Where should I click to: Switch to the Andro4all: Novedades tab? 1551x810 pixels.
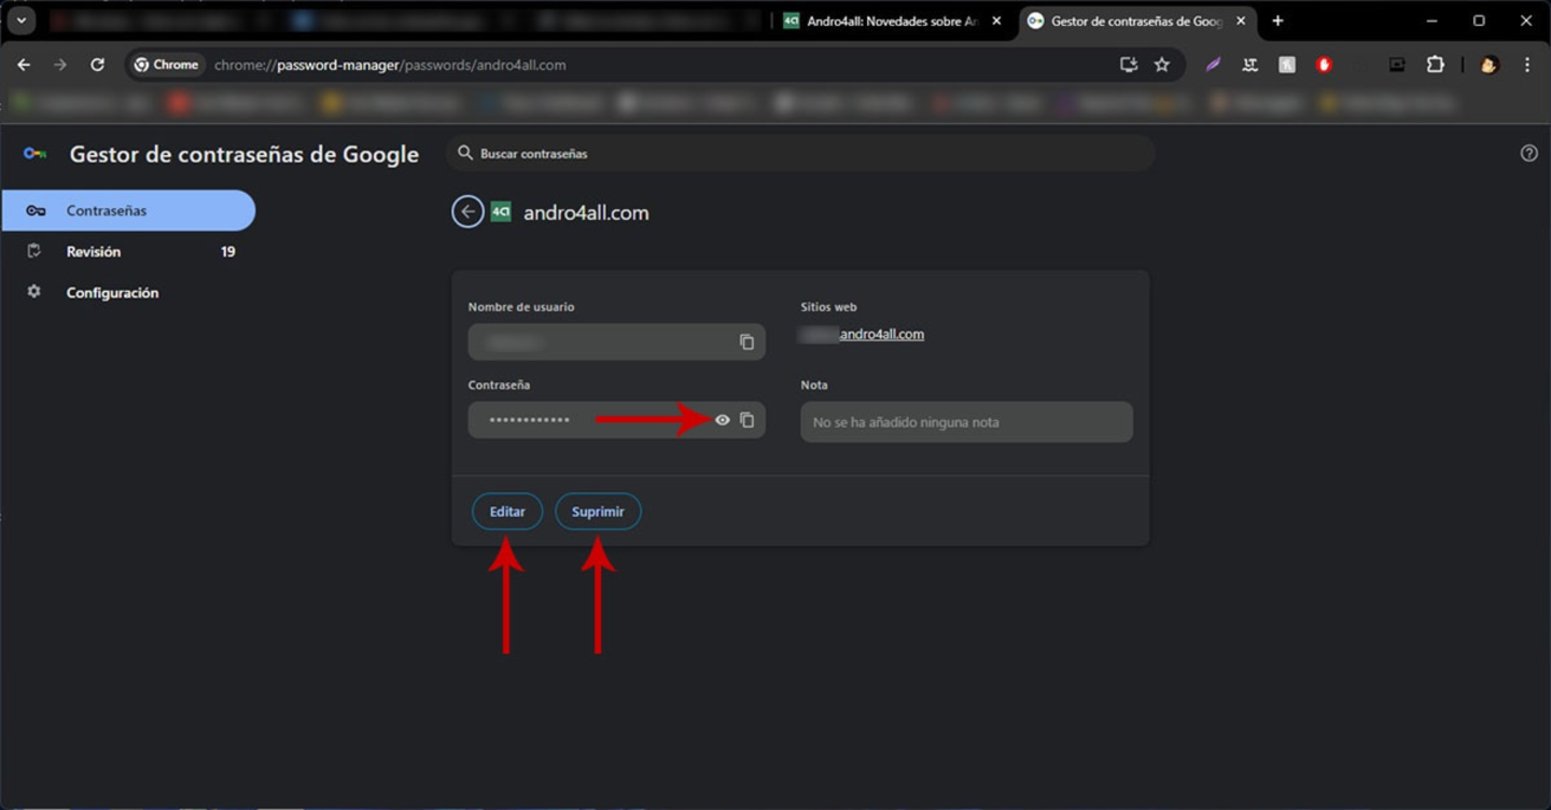[893, 20]
